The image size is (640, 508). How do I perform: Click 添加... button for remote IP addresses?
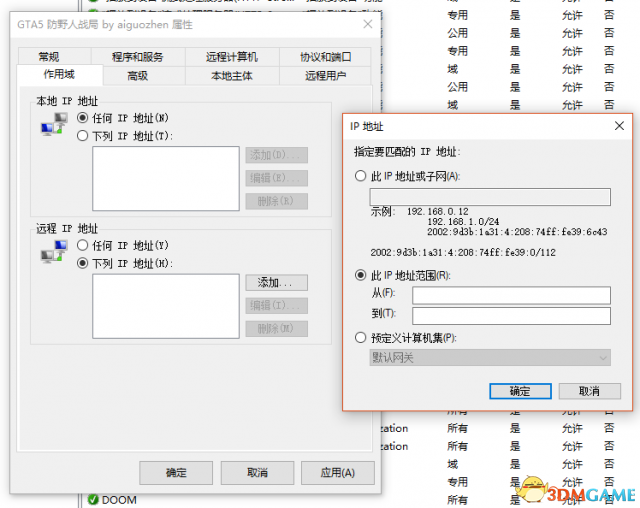(276, 282)
